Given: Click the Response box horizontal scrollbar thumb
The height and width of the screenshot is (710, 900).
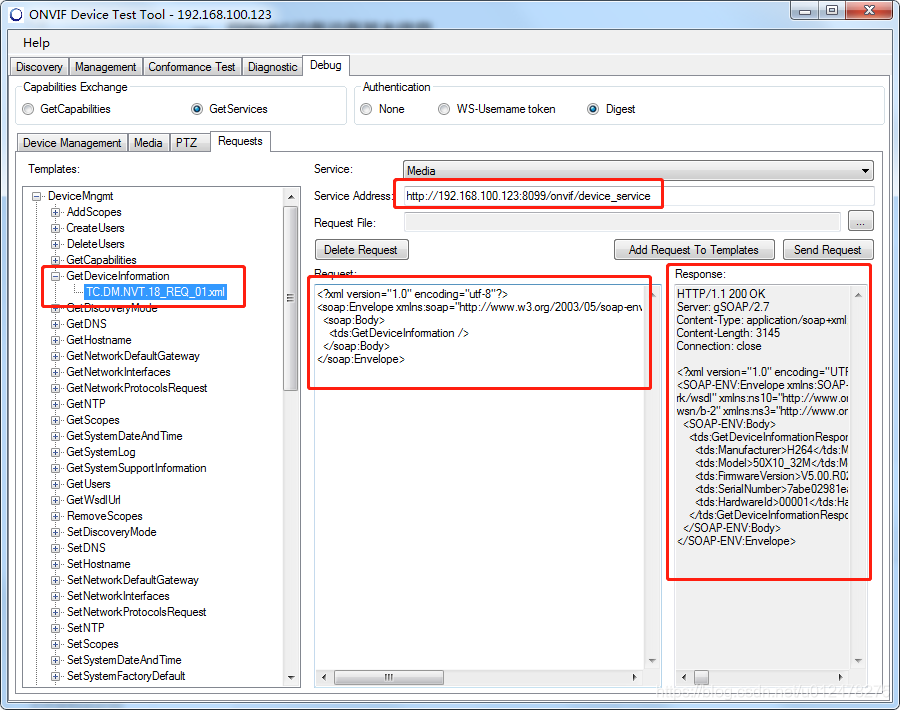Looking at the screenshot, I should (701, 677).
